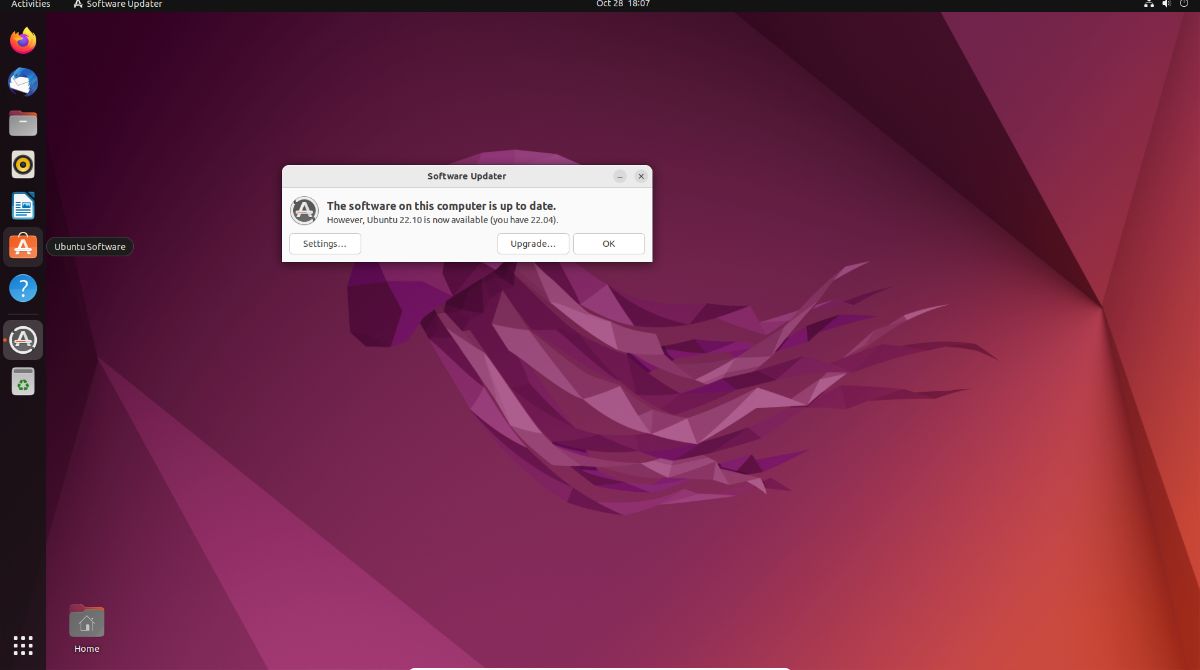Click the Upgrade... button
The width and height of the screenshot is (1200, 670).
[x=533, y=244]
